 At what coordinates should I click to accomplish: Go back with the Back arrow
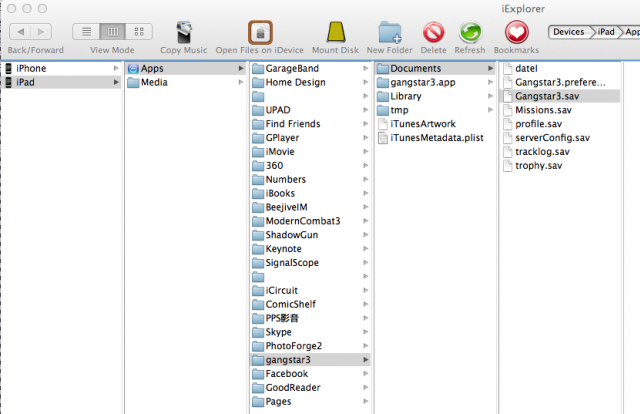tap(20, 31)
